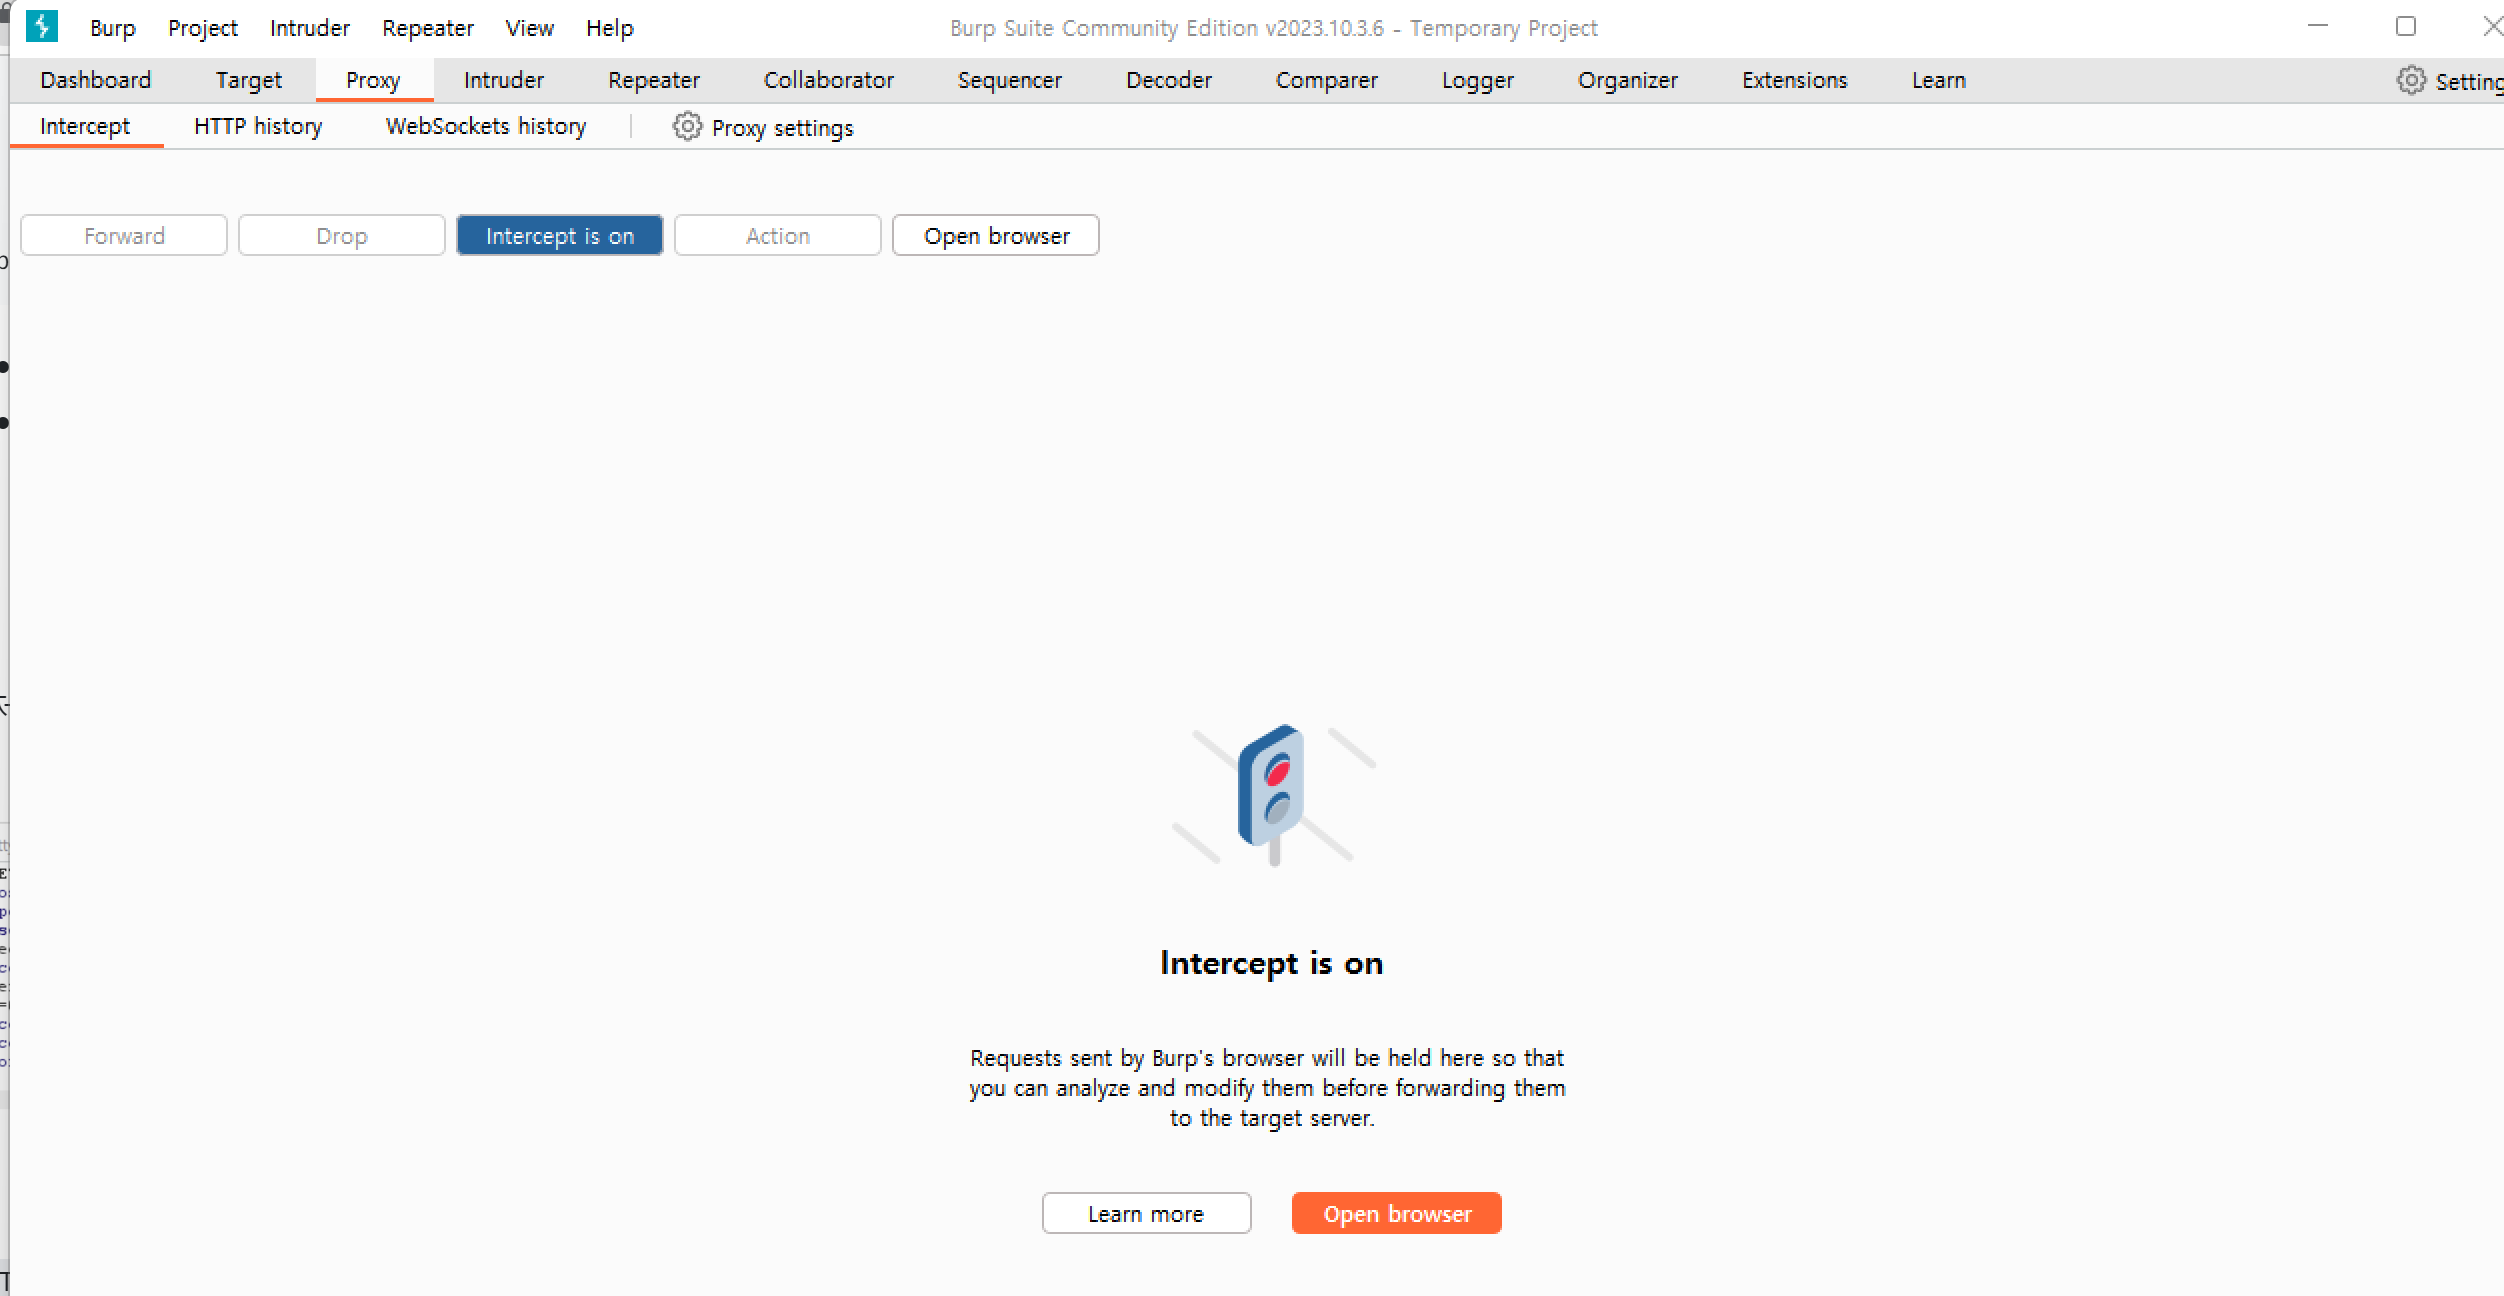Image resolution: width=2504 pixels, height=1296 pixels.
Task: Open the Extensions tab
Action: click(x=1794, y=80)
